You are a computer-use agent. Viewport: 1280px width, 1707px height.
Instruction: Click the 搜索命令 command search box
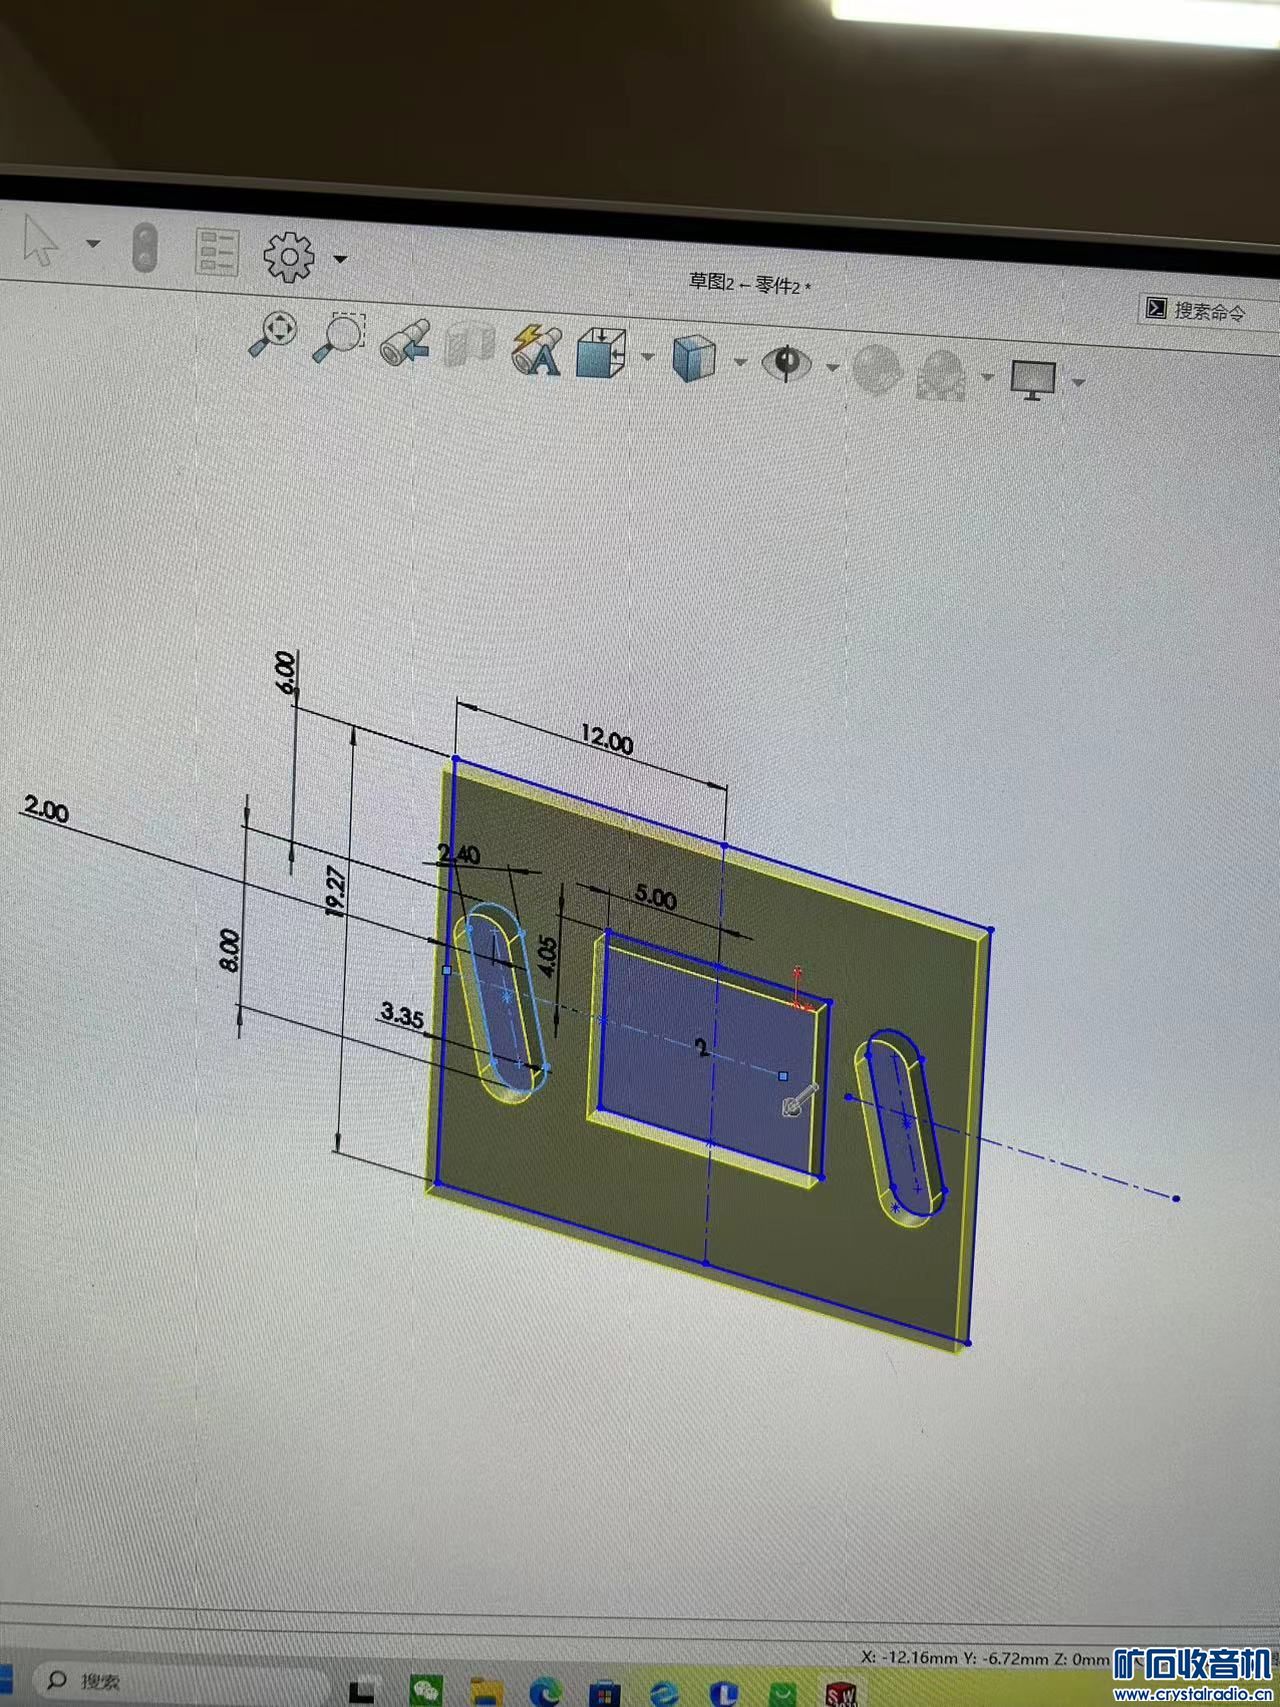[x=1210, y=311]
